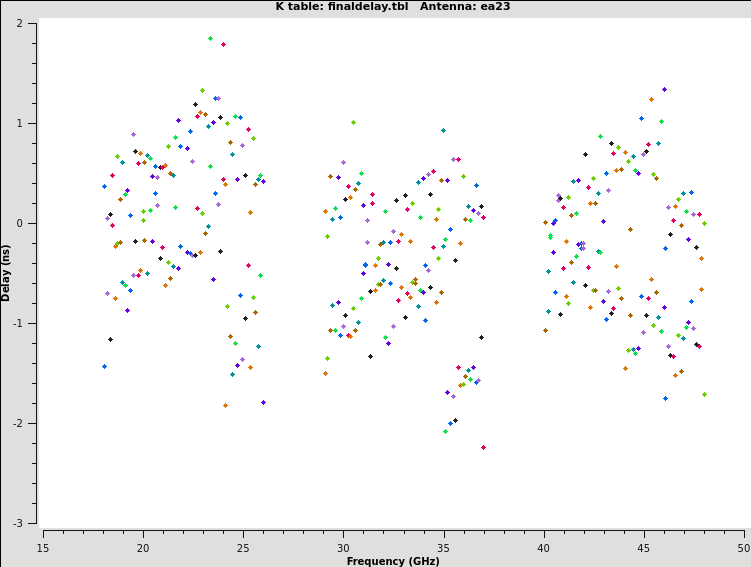Click the 'Delay (ns)' y-axis label
Viewport: 751px width, 567px height.
coord(6,273)
